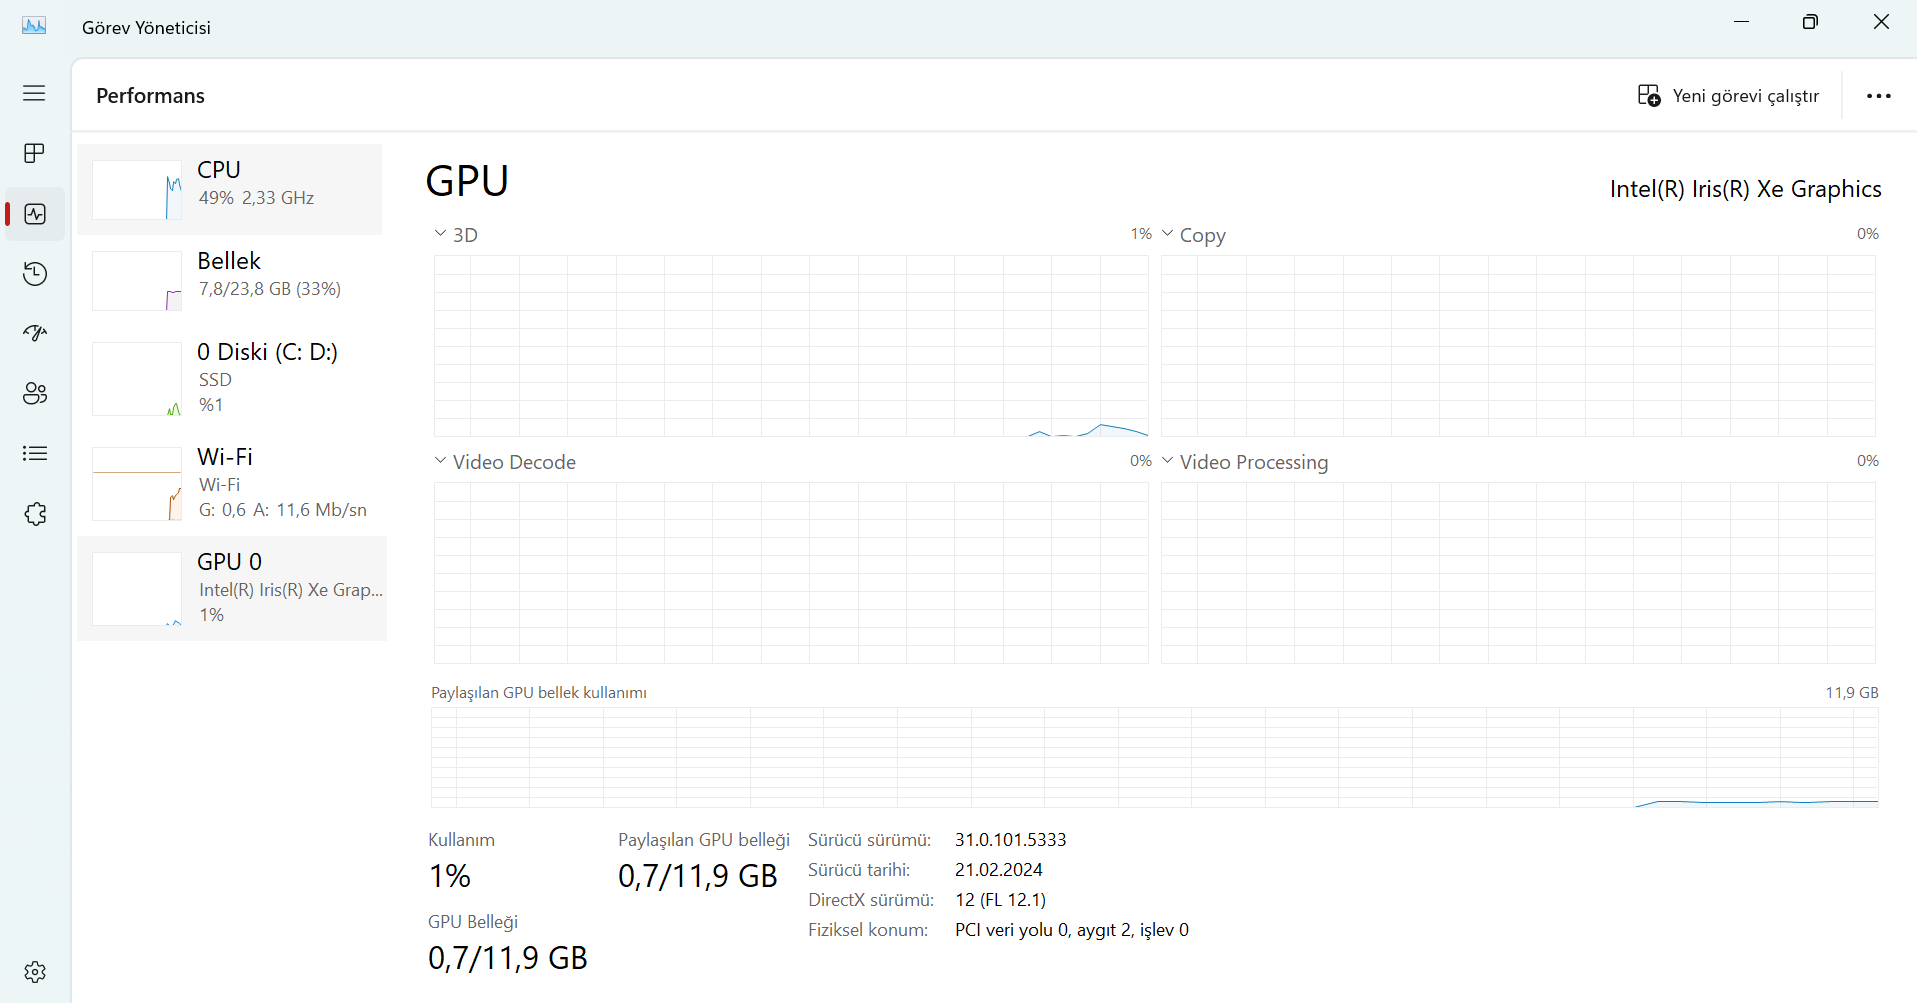Image resolution: width=1917 pixels, height=1003 pixels.
Task: Open the Users page icon
Action: click(35, 393)
